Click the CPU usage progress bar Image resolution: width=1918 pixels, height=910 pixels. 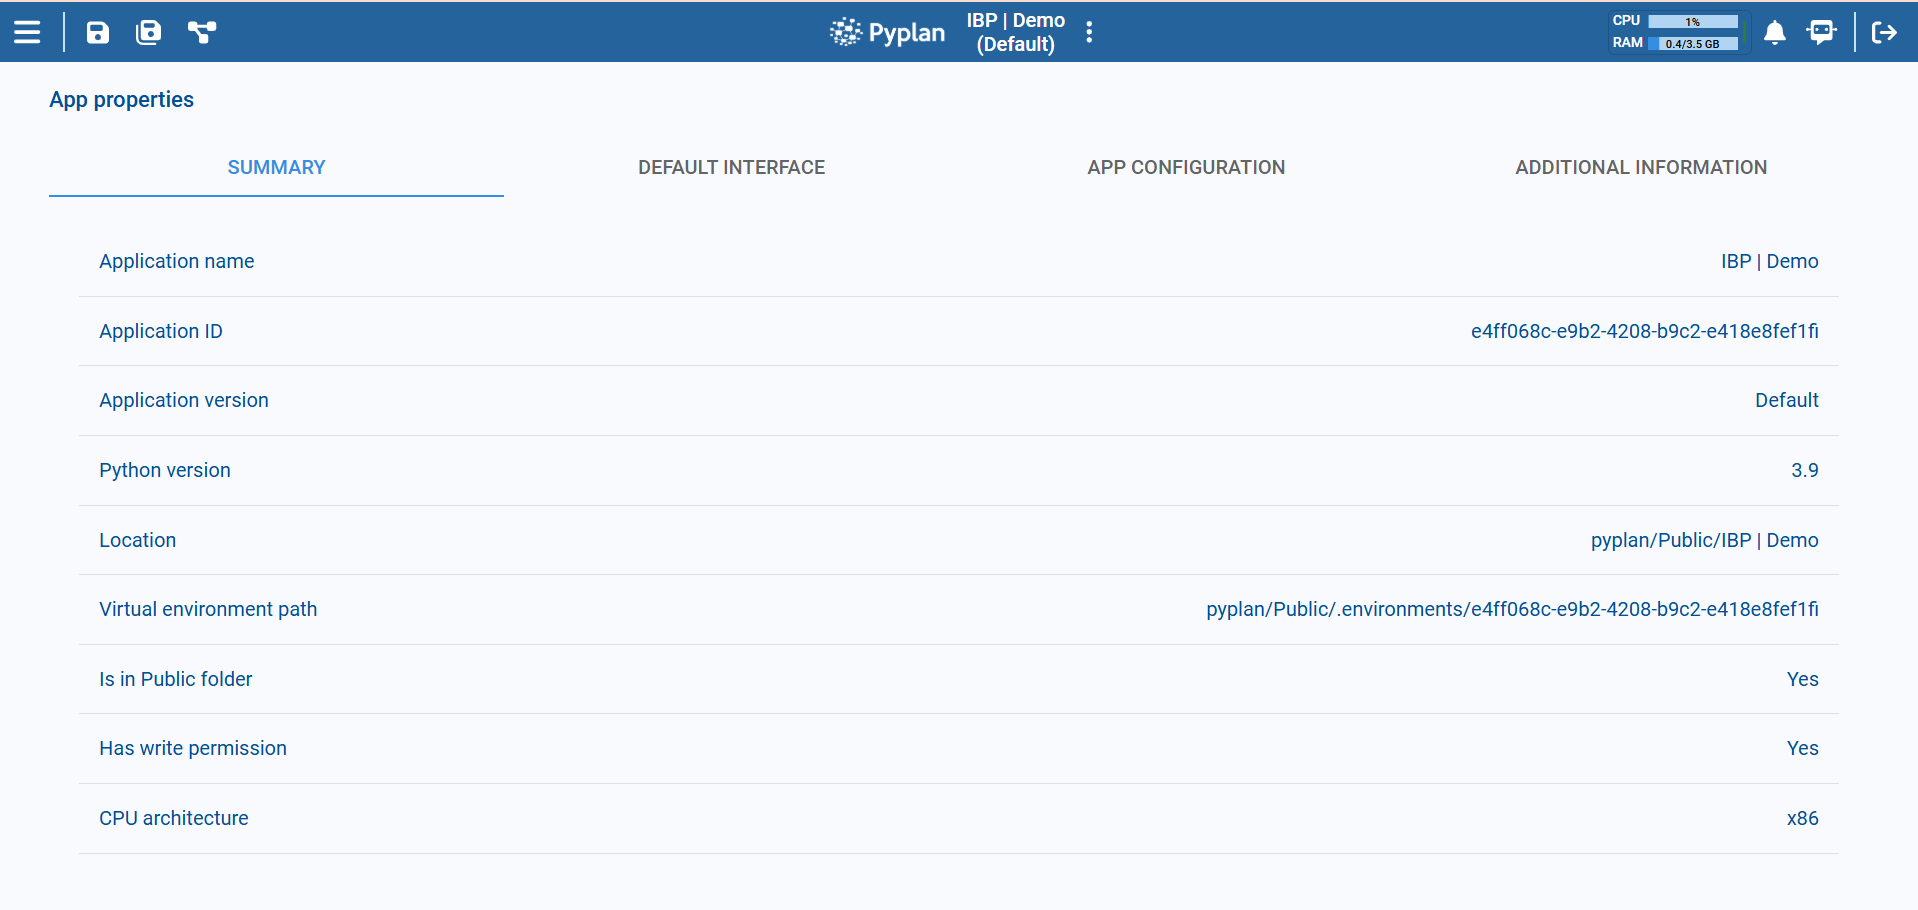click(1691, 20)
